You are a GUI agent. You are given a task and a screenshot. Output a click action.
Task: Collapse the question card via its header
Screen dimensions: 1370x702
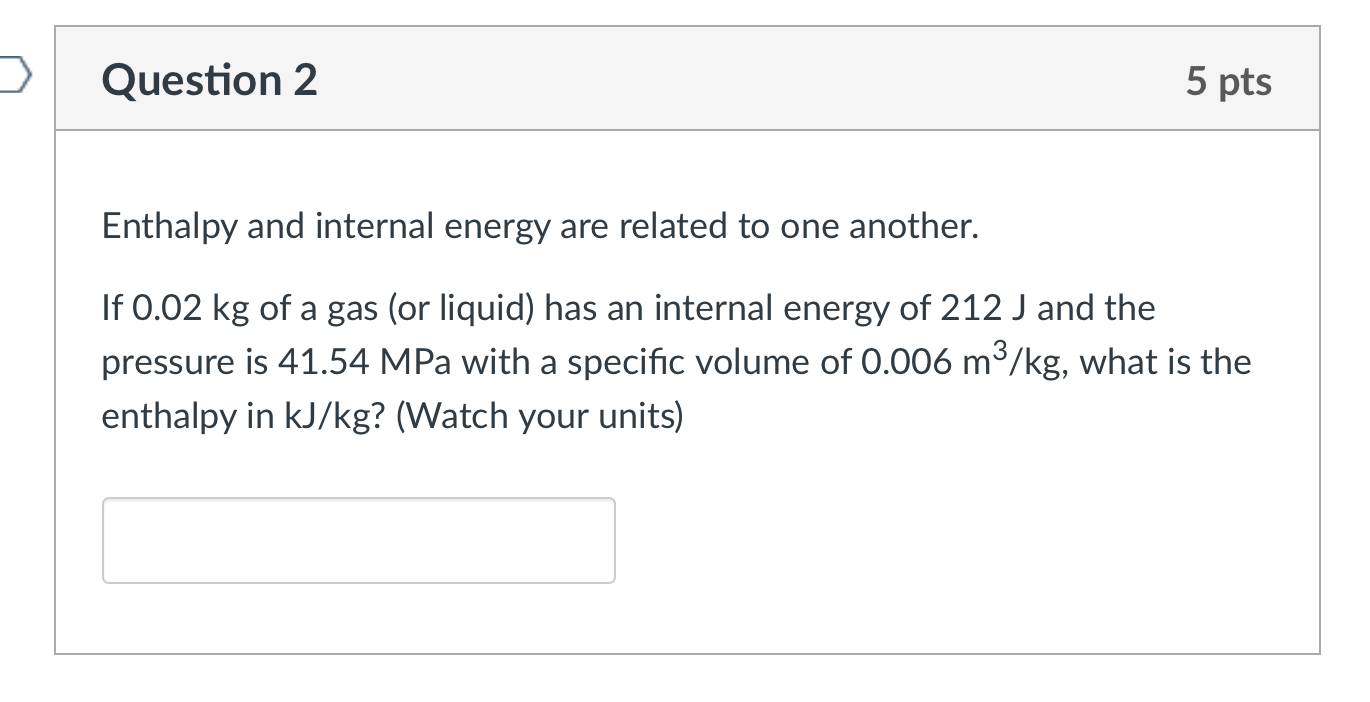685,78
